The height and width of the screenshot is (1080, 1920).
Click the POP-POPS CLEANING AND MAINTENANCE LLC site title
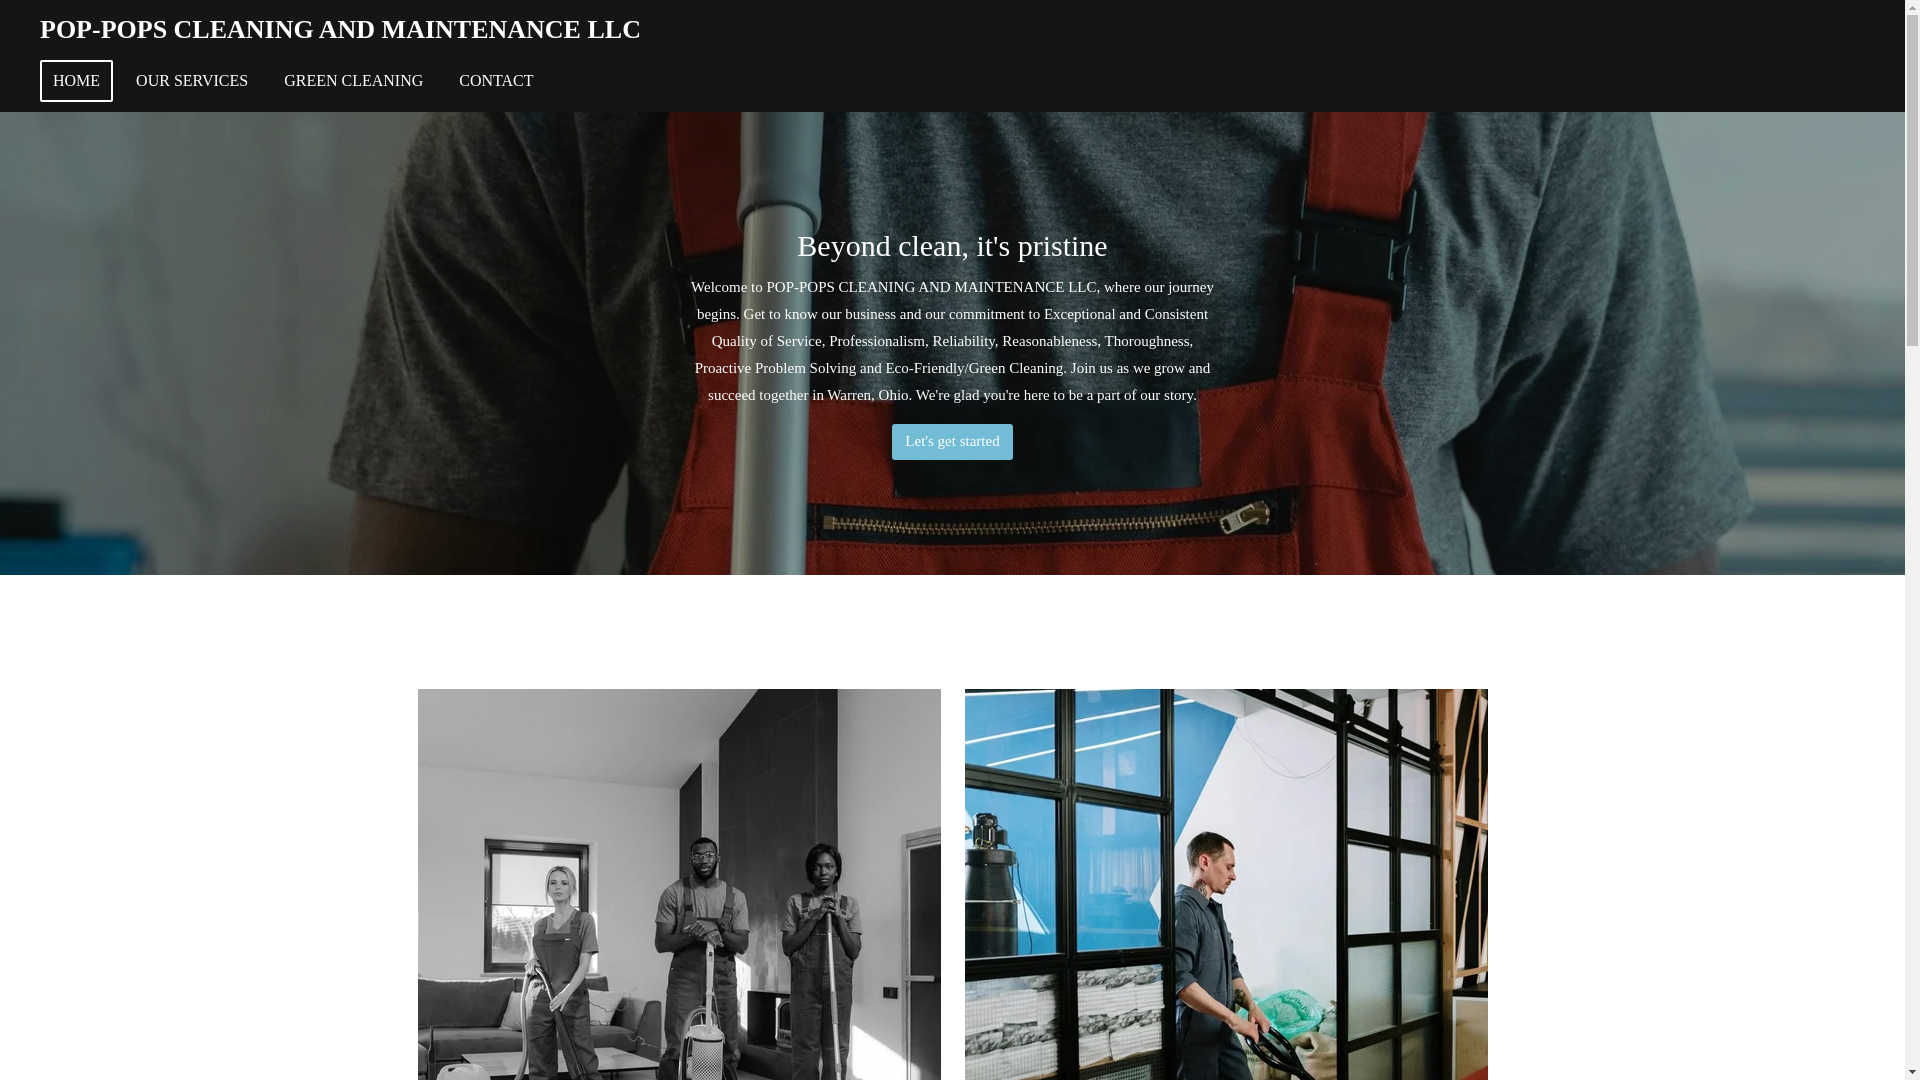(x=340, y=29)
